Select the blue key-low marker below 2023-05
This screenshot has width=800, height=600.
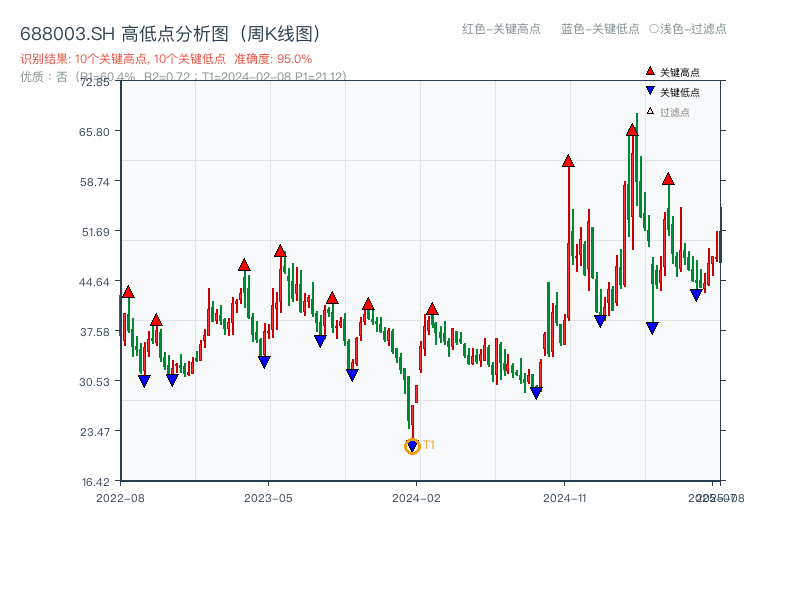tap(264, 360)
